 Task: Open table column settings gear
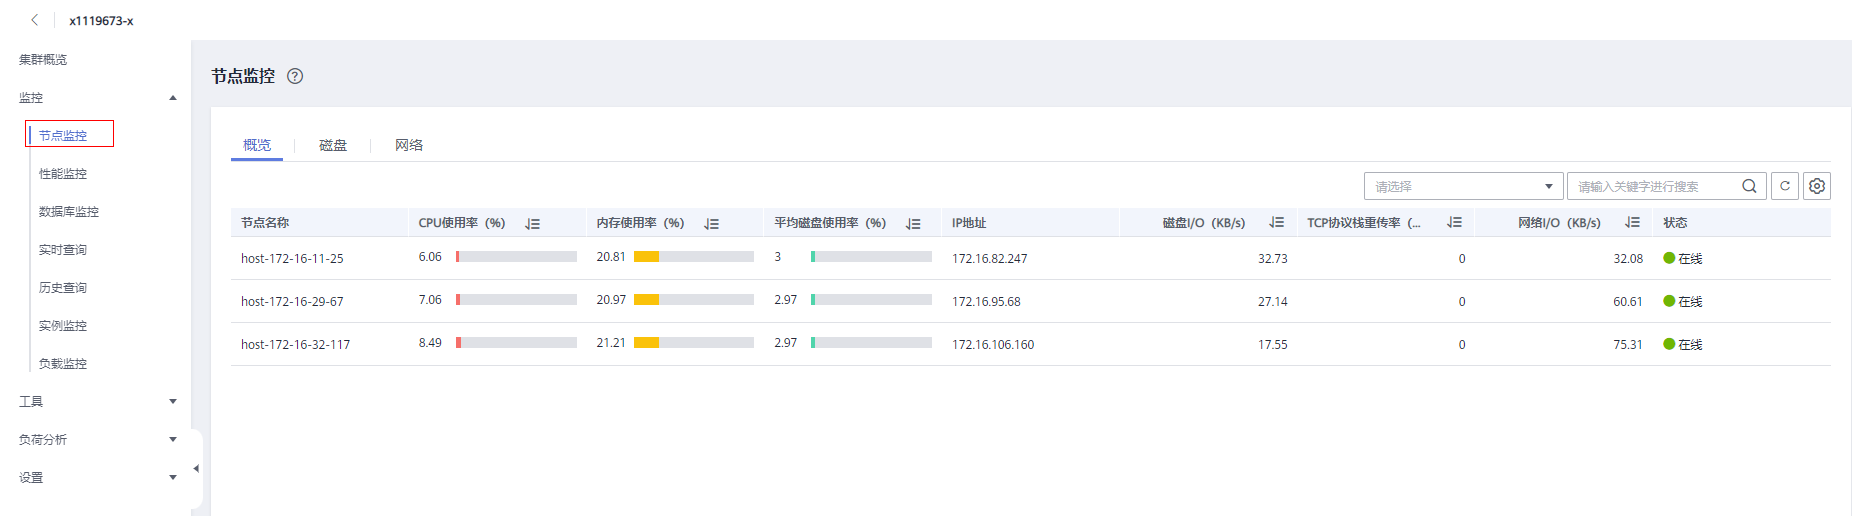(x=1817, y=186)
